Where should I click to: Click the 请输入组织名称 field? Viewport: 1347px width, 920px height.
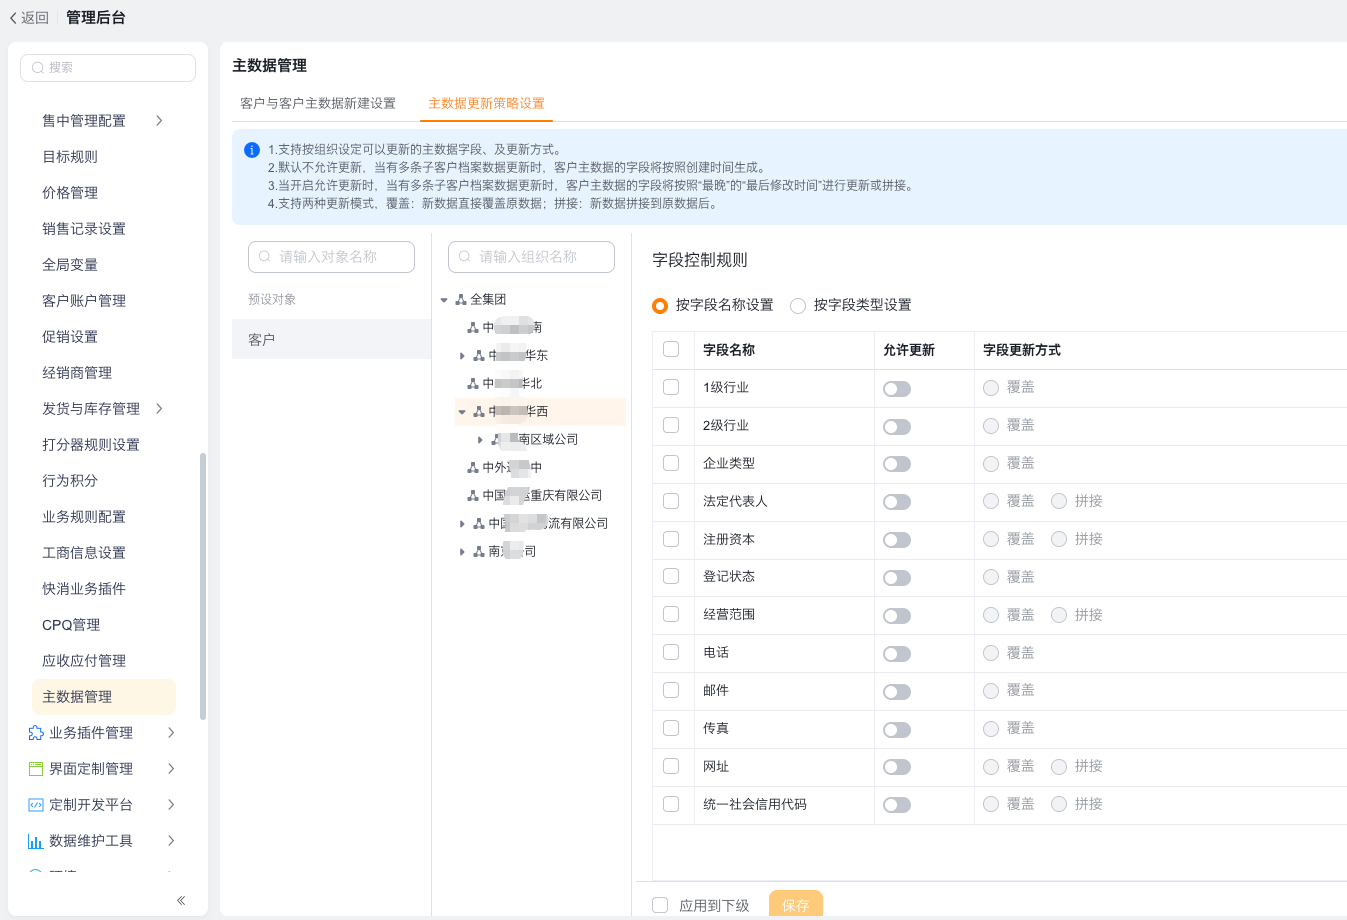click(531, 257)
